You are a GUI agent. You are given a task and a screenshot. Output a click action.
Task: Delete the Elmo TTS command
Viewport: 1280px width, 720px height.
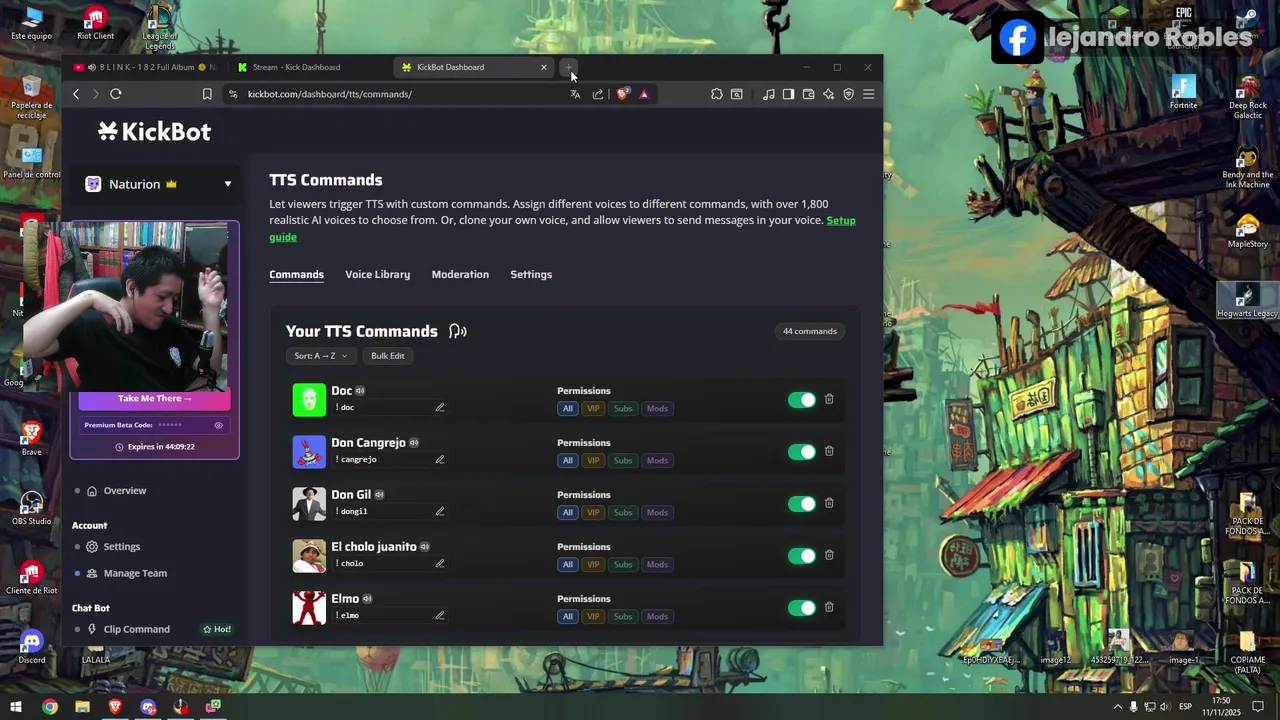[x=829, y=607]
